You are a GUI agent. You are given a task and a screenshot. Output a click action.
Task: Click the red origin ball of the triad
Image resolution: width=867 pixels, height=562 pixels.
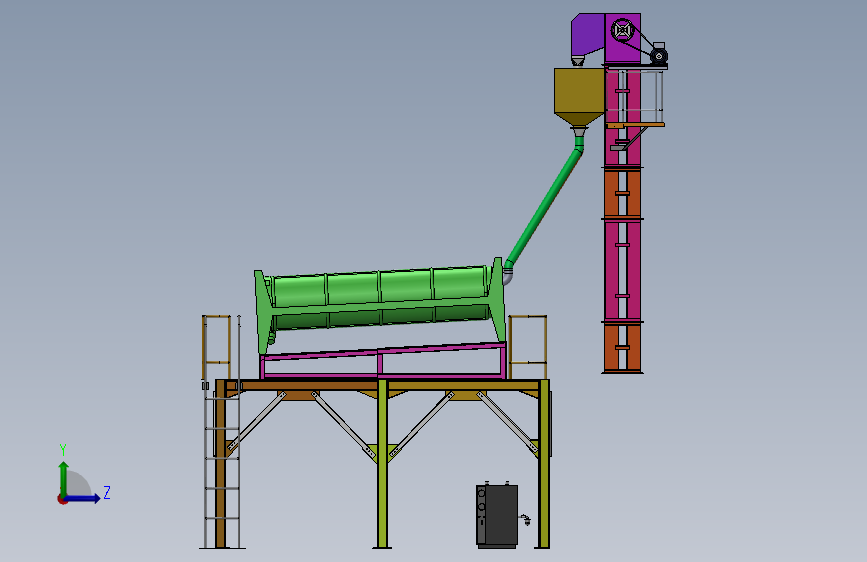[62, 499]
